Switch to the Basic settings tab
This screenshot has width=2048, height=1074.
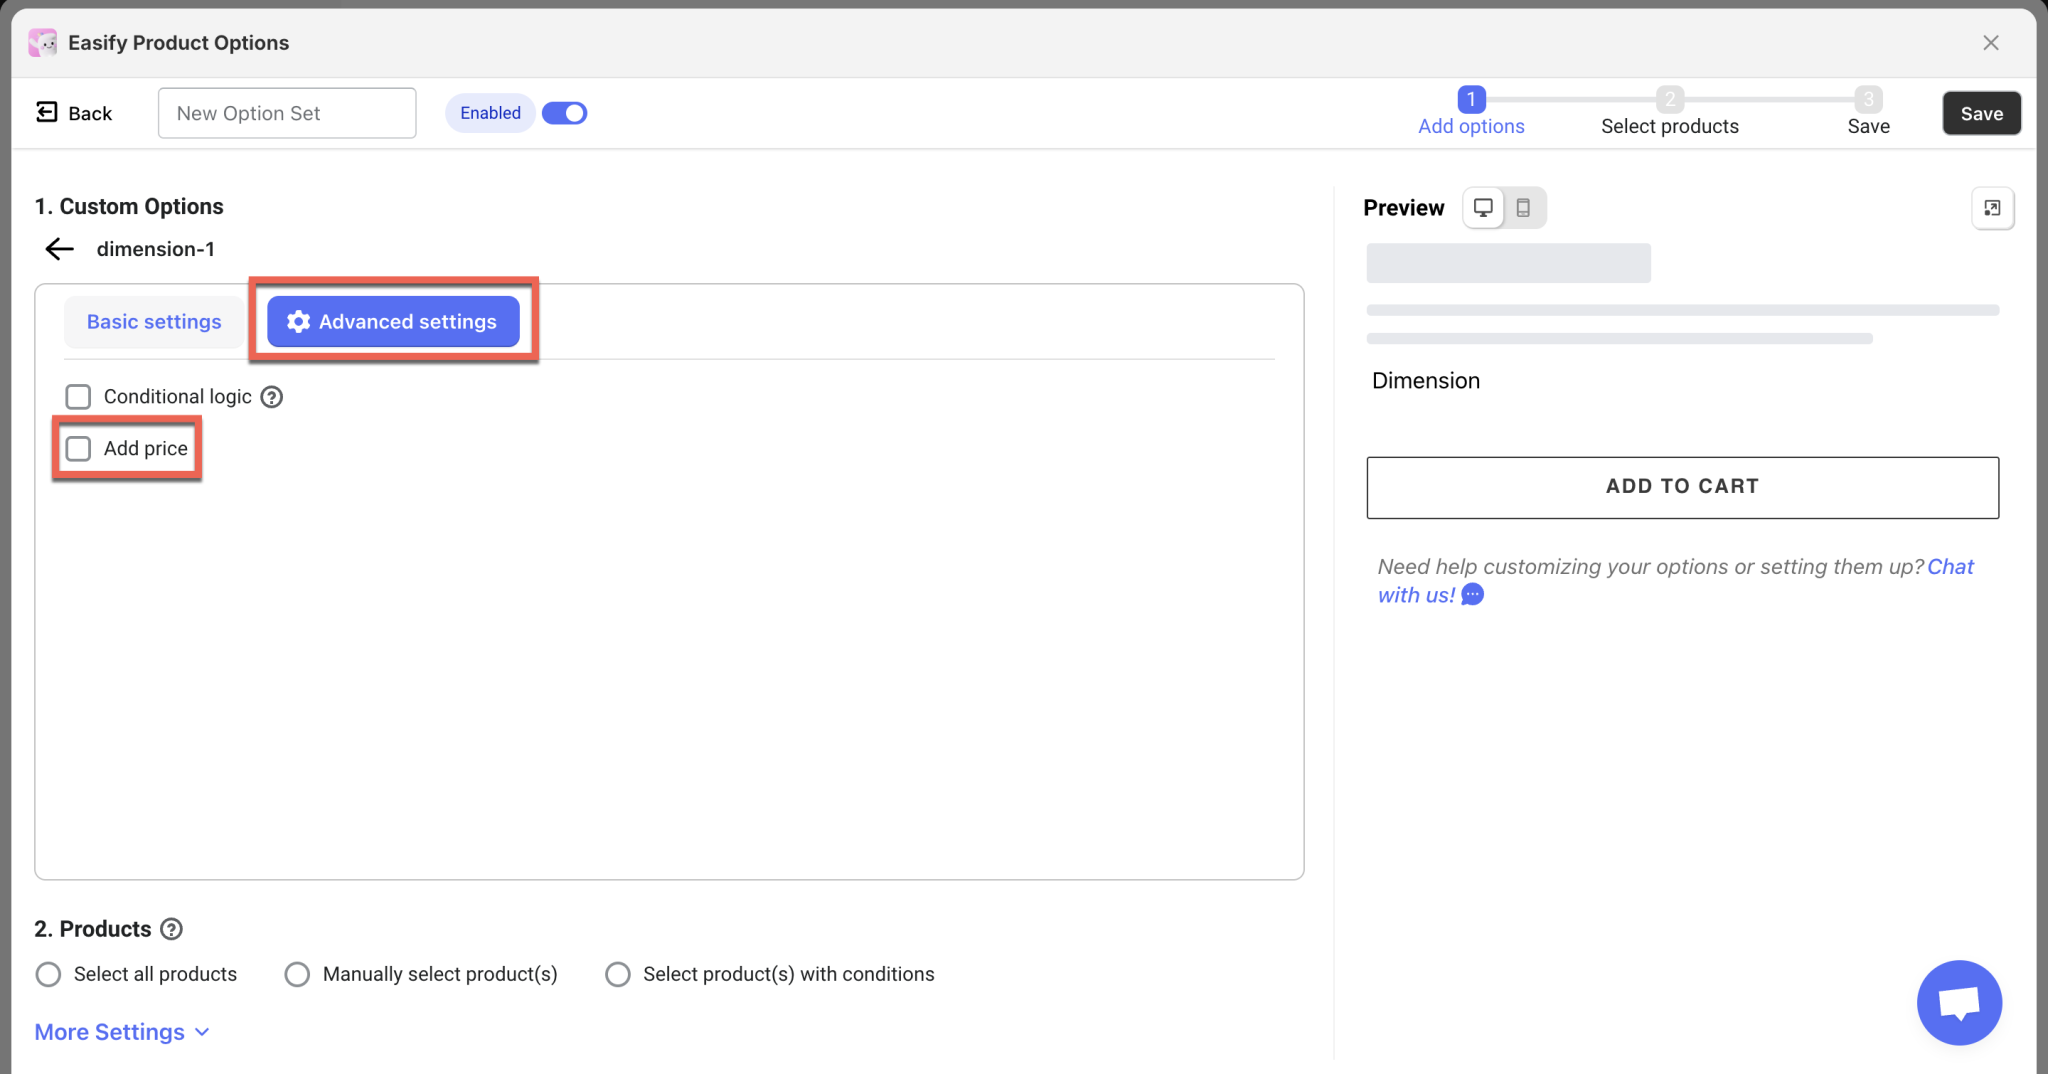(x=153, y=321)
